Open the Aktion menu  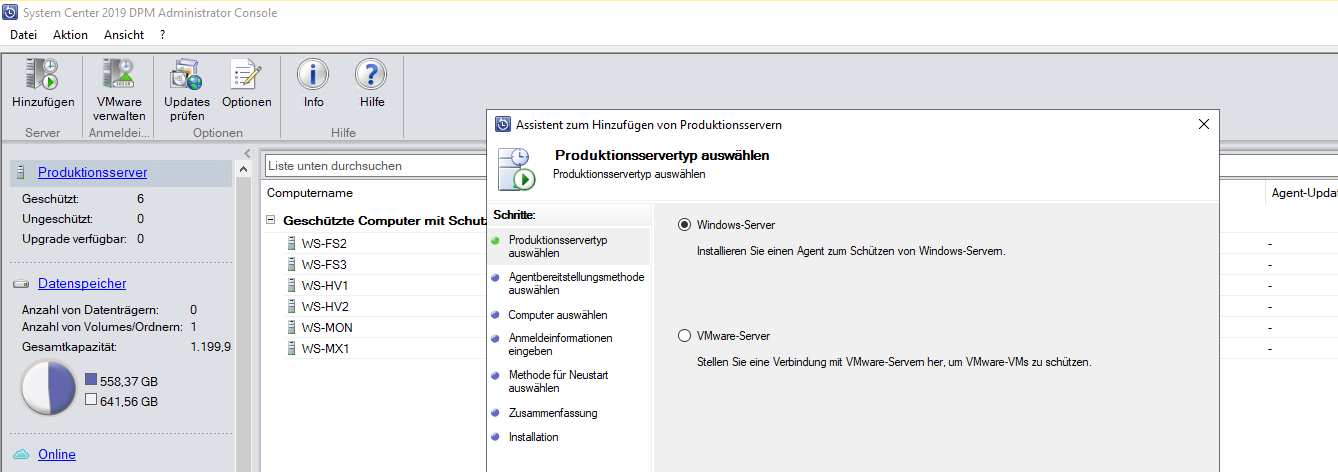click(71, 35)
